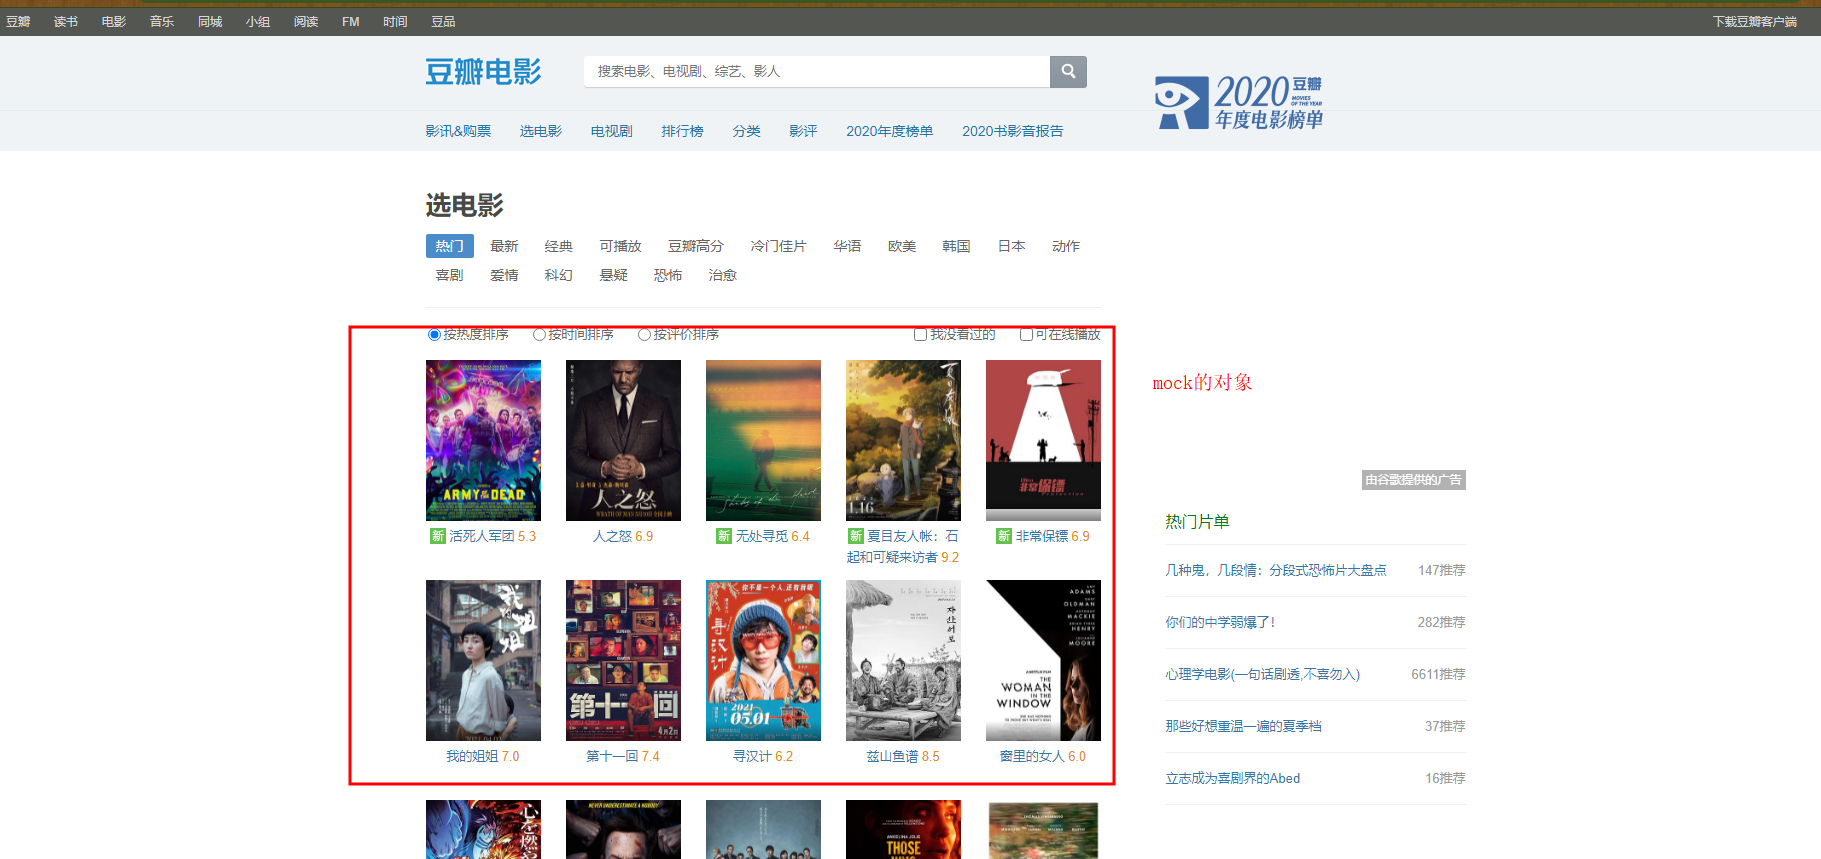Select 按热度排序 radio button
Screen dimensions: 1821x859
434,335
